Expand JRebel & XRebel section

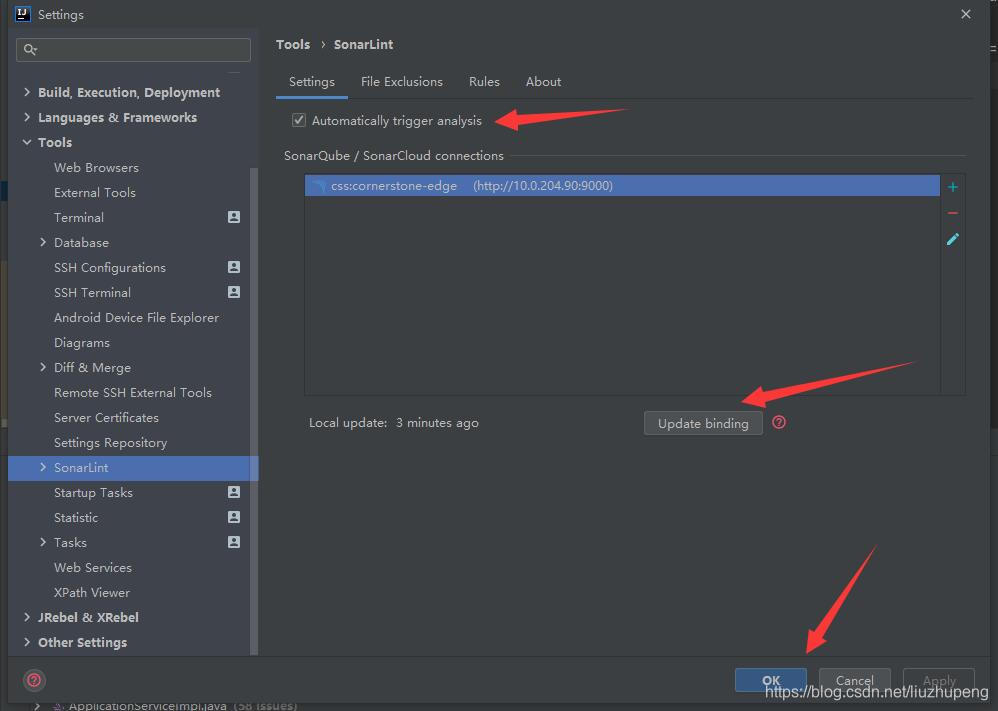tap(27, 617)
